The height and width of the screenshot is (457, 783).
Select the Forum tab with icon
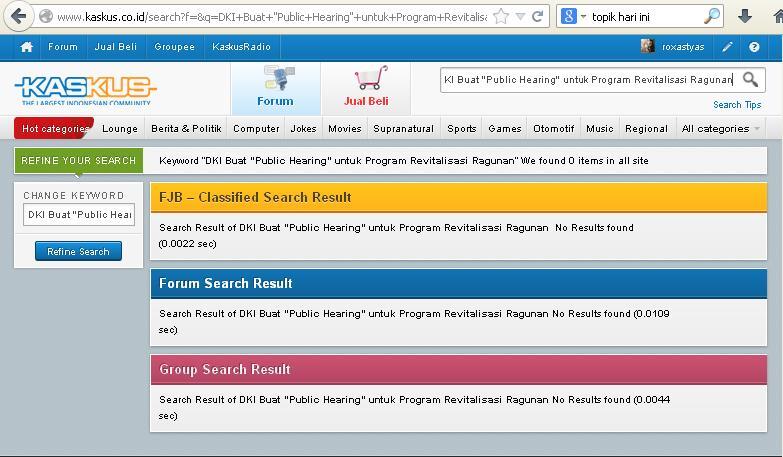(x=276, y=88)
